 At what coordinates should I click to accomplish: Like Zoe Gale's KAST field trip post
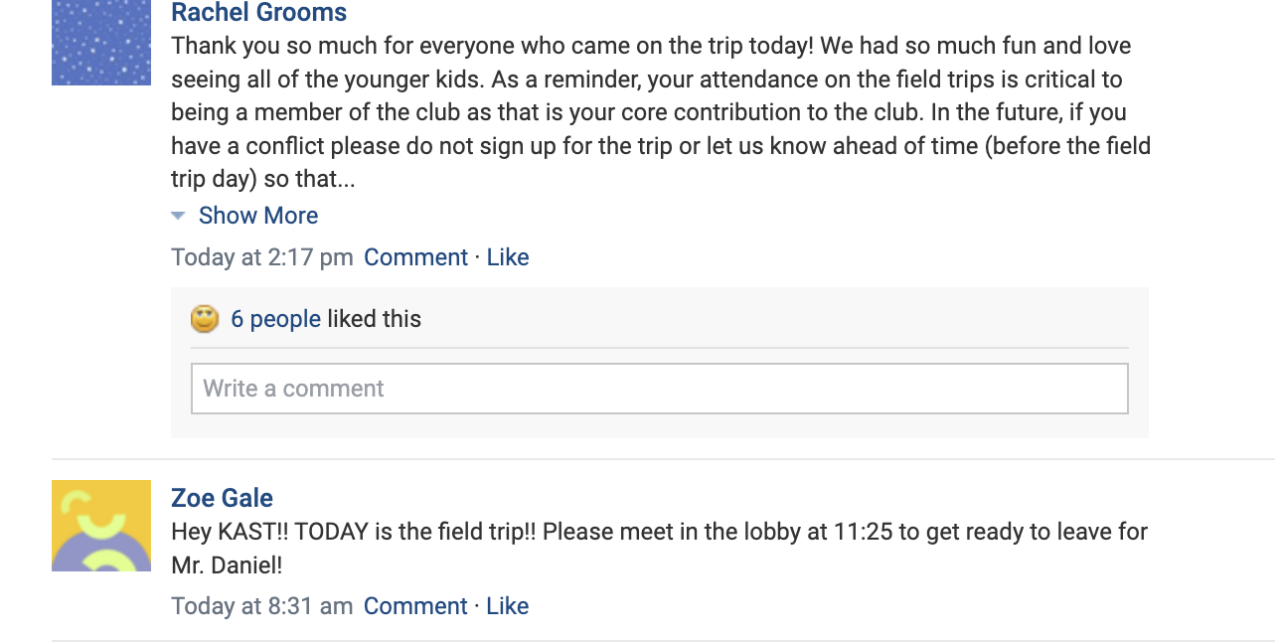tap(508, 606)
